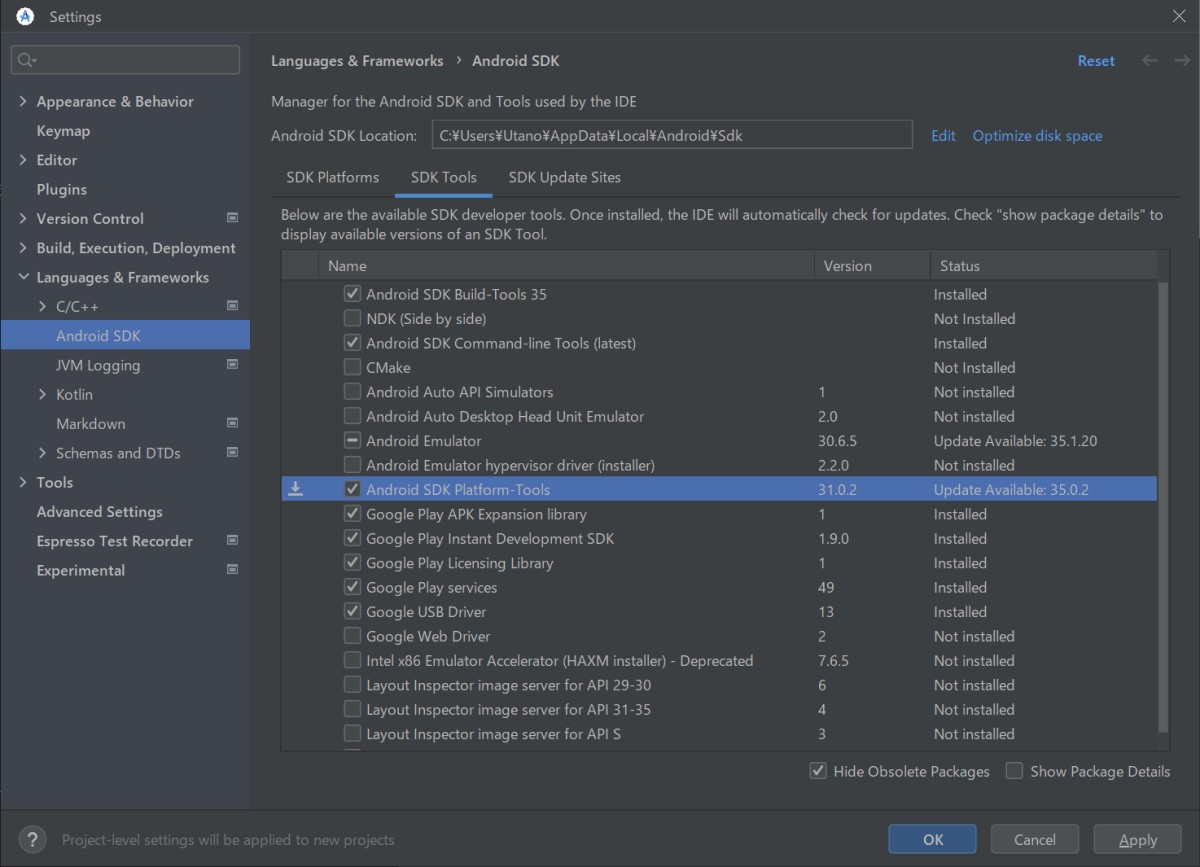Viewport: 1200px width, 867px height.
Task: Expand Build, Execution, Deployment
Action: click(x=23, y=248)
